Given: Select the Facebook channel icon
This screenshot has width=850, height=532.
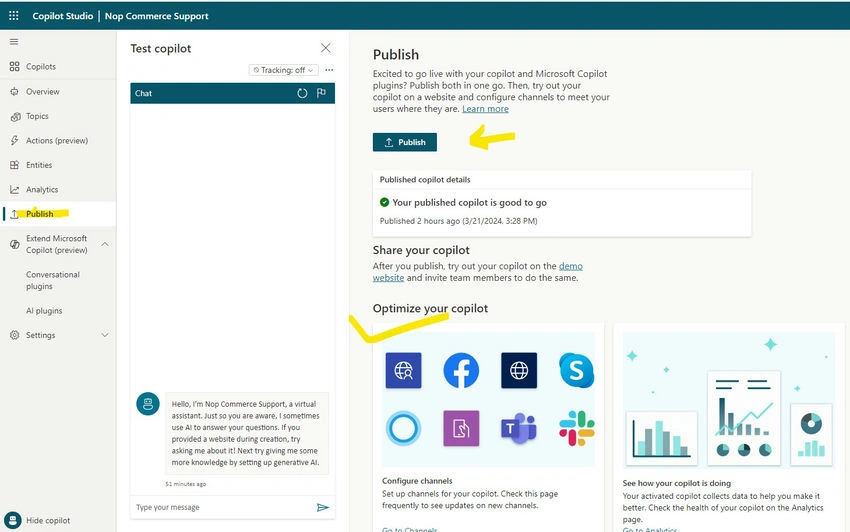Looking at the screenshot, I should click(x=461, y=370).
